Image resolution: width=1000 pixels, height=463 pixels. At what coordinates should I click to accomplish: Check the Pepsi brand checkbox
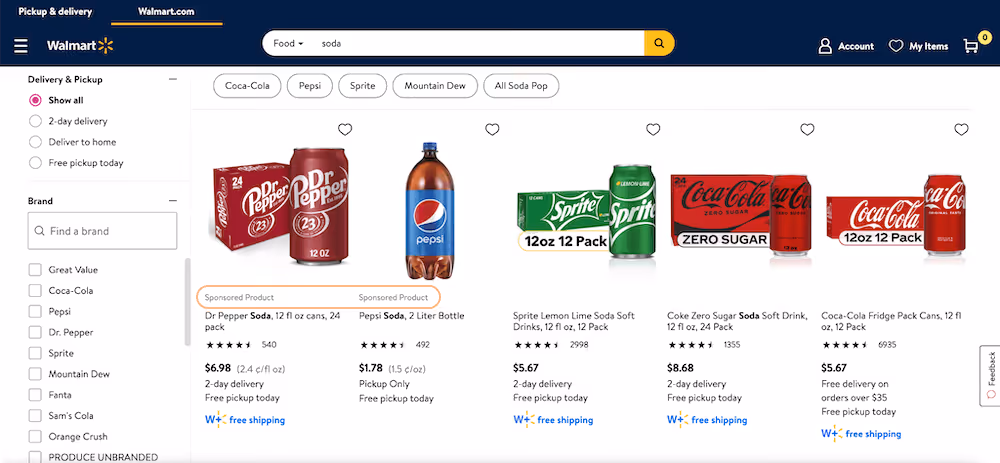tap(35, 312)
